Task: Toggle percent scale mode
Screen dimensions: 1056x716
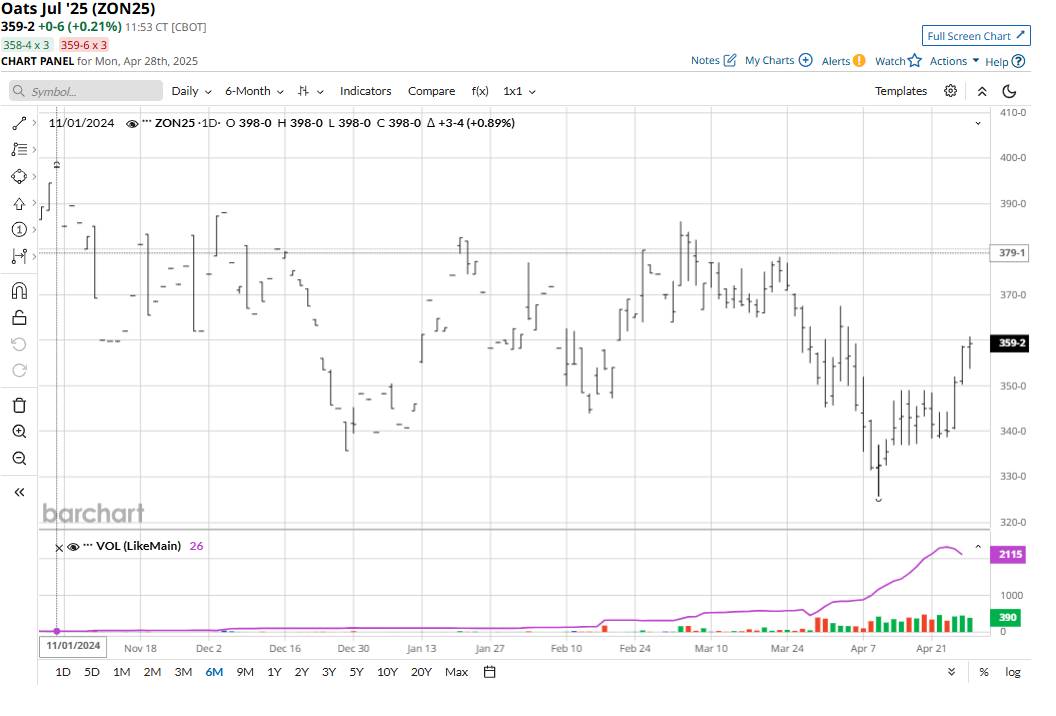Action: coord(984,672)
